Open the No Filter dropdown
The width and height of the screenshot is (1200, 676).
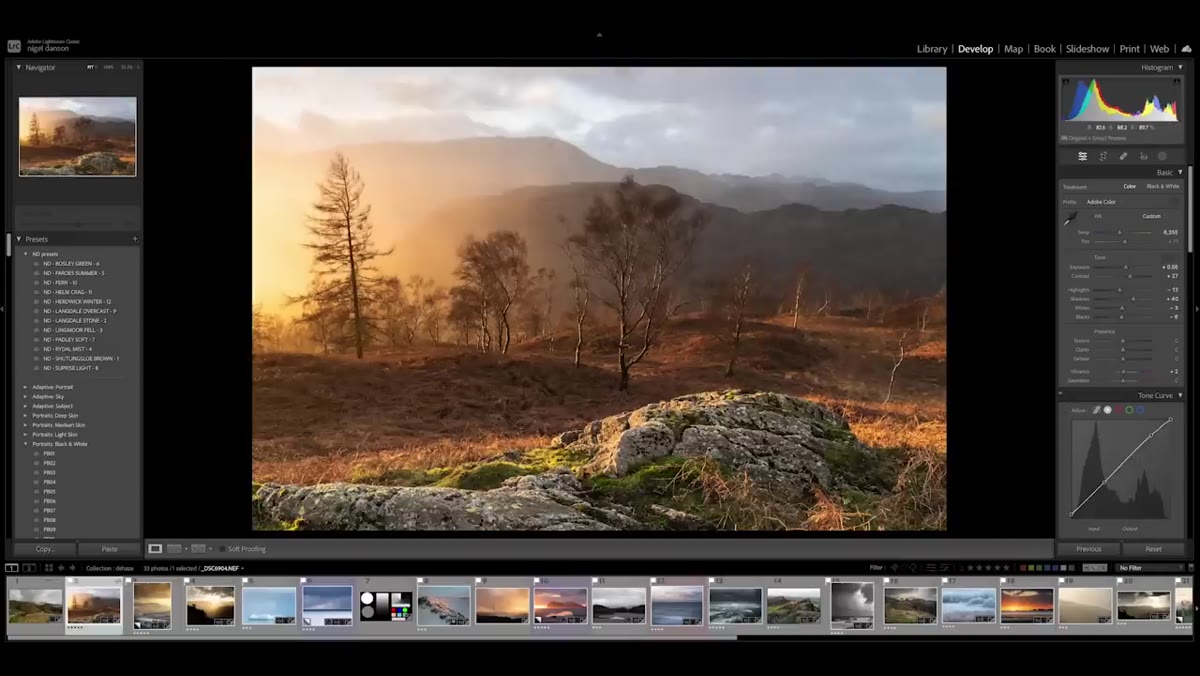point(1150,568)
